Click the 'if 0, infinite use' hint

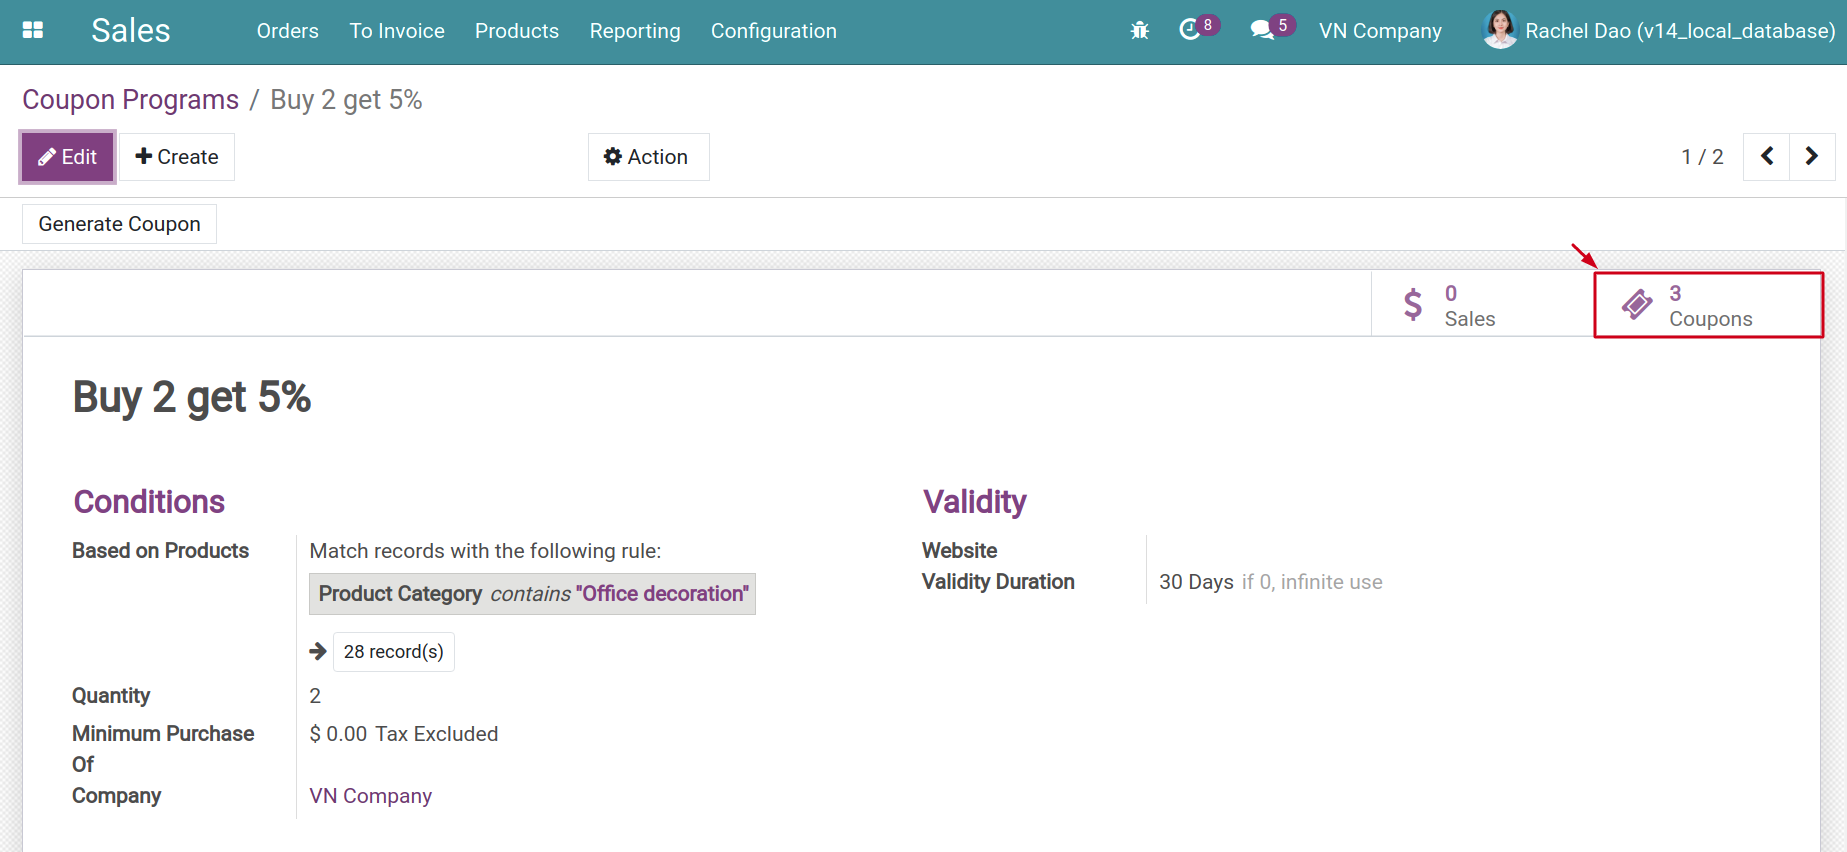pyautogui.click(x=1312, y=582)
